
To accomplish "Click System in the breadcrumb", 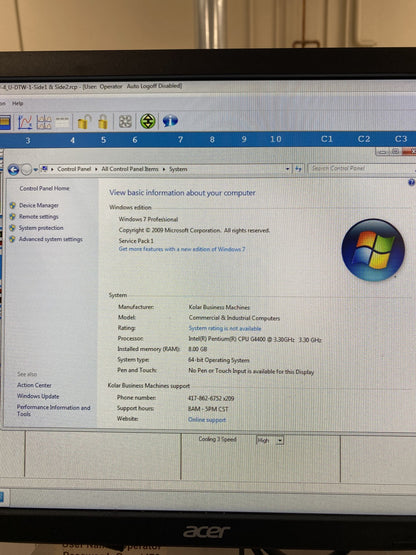I will [x=178, y=169].
